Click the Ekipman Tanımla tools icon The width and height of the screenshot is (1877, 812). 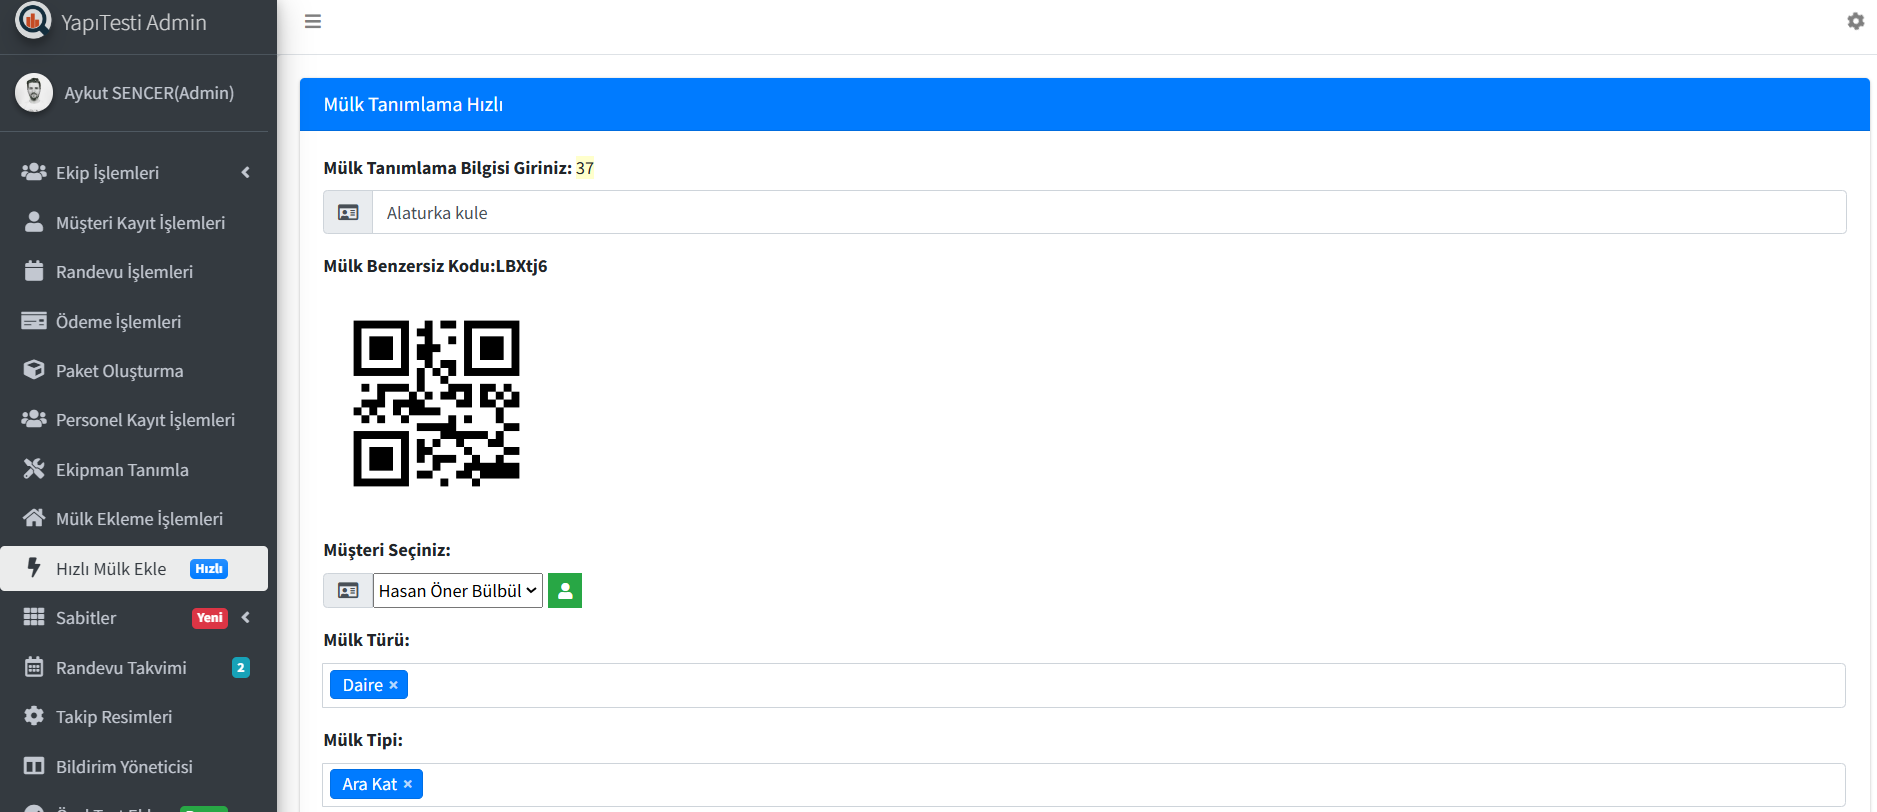coord(34,469)
